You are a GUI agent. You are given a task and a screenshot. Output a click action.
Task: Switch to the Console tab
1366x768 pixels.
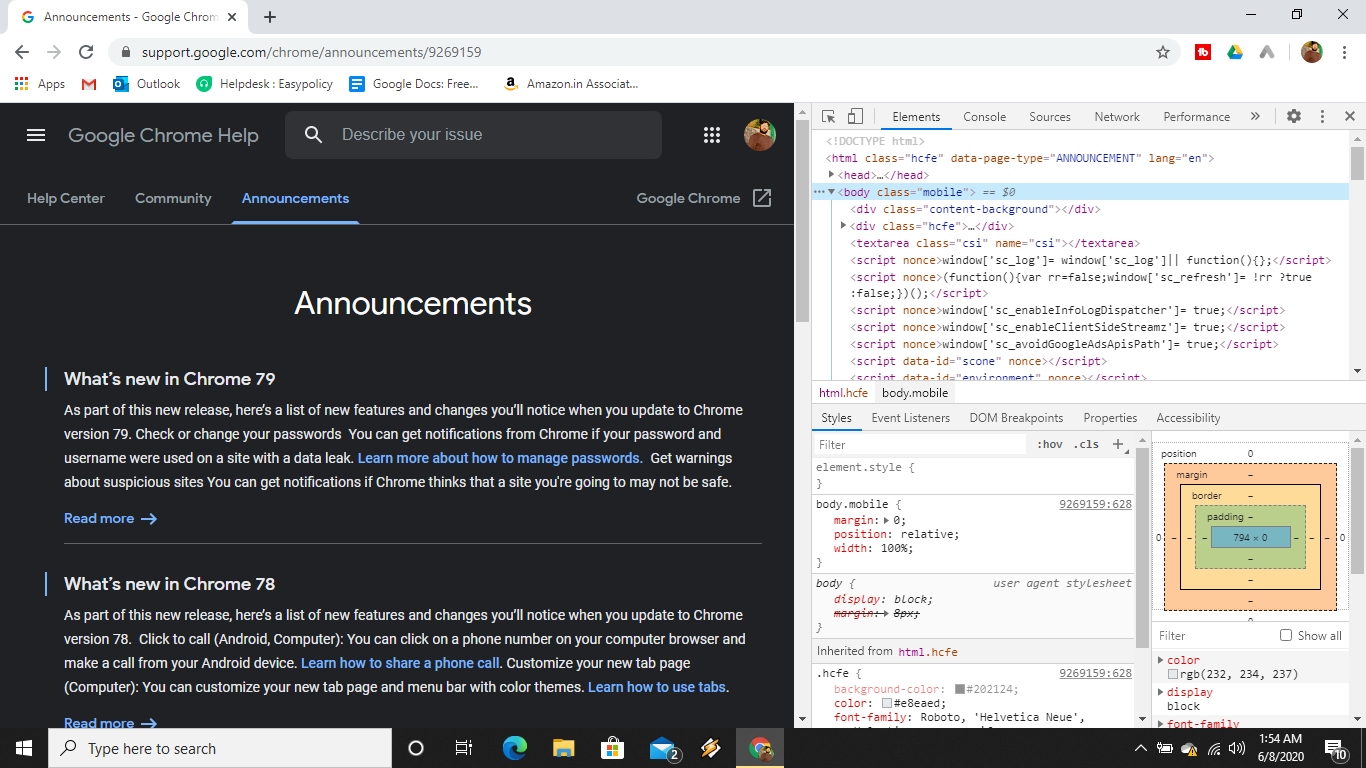[984, 117]
